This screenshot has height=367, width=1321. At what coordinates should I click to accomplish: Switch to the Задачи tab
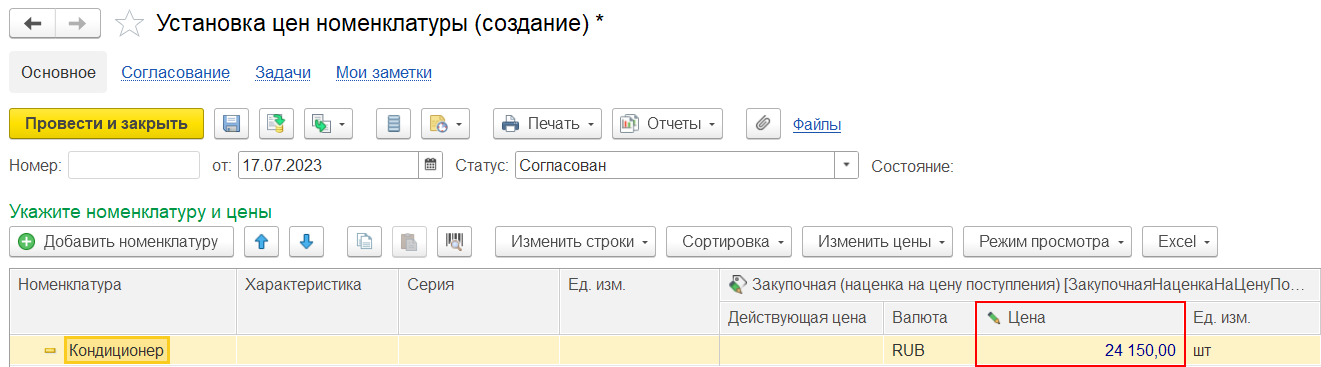(283, 72)
